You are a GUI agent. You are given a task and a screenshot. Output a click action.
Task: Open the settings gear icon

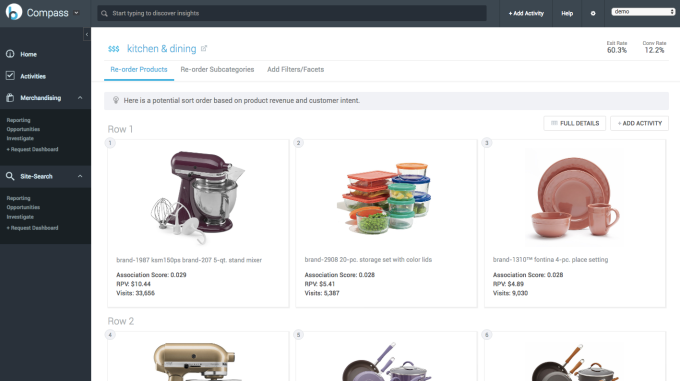[x=593, y=13]
